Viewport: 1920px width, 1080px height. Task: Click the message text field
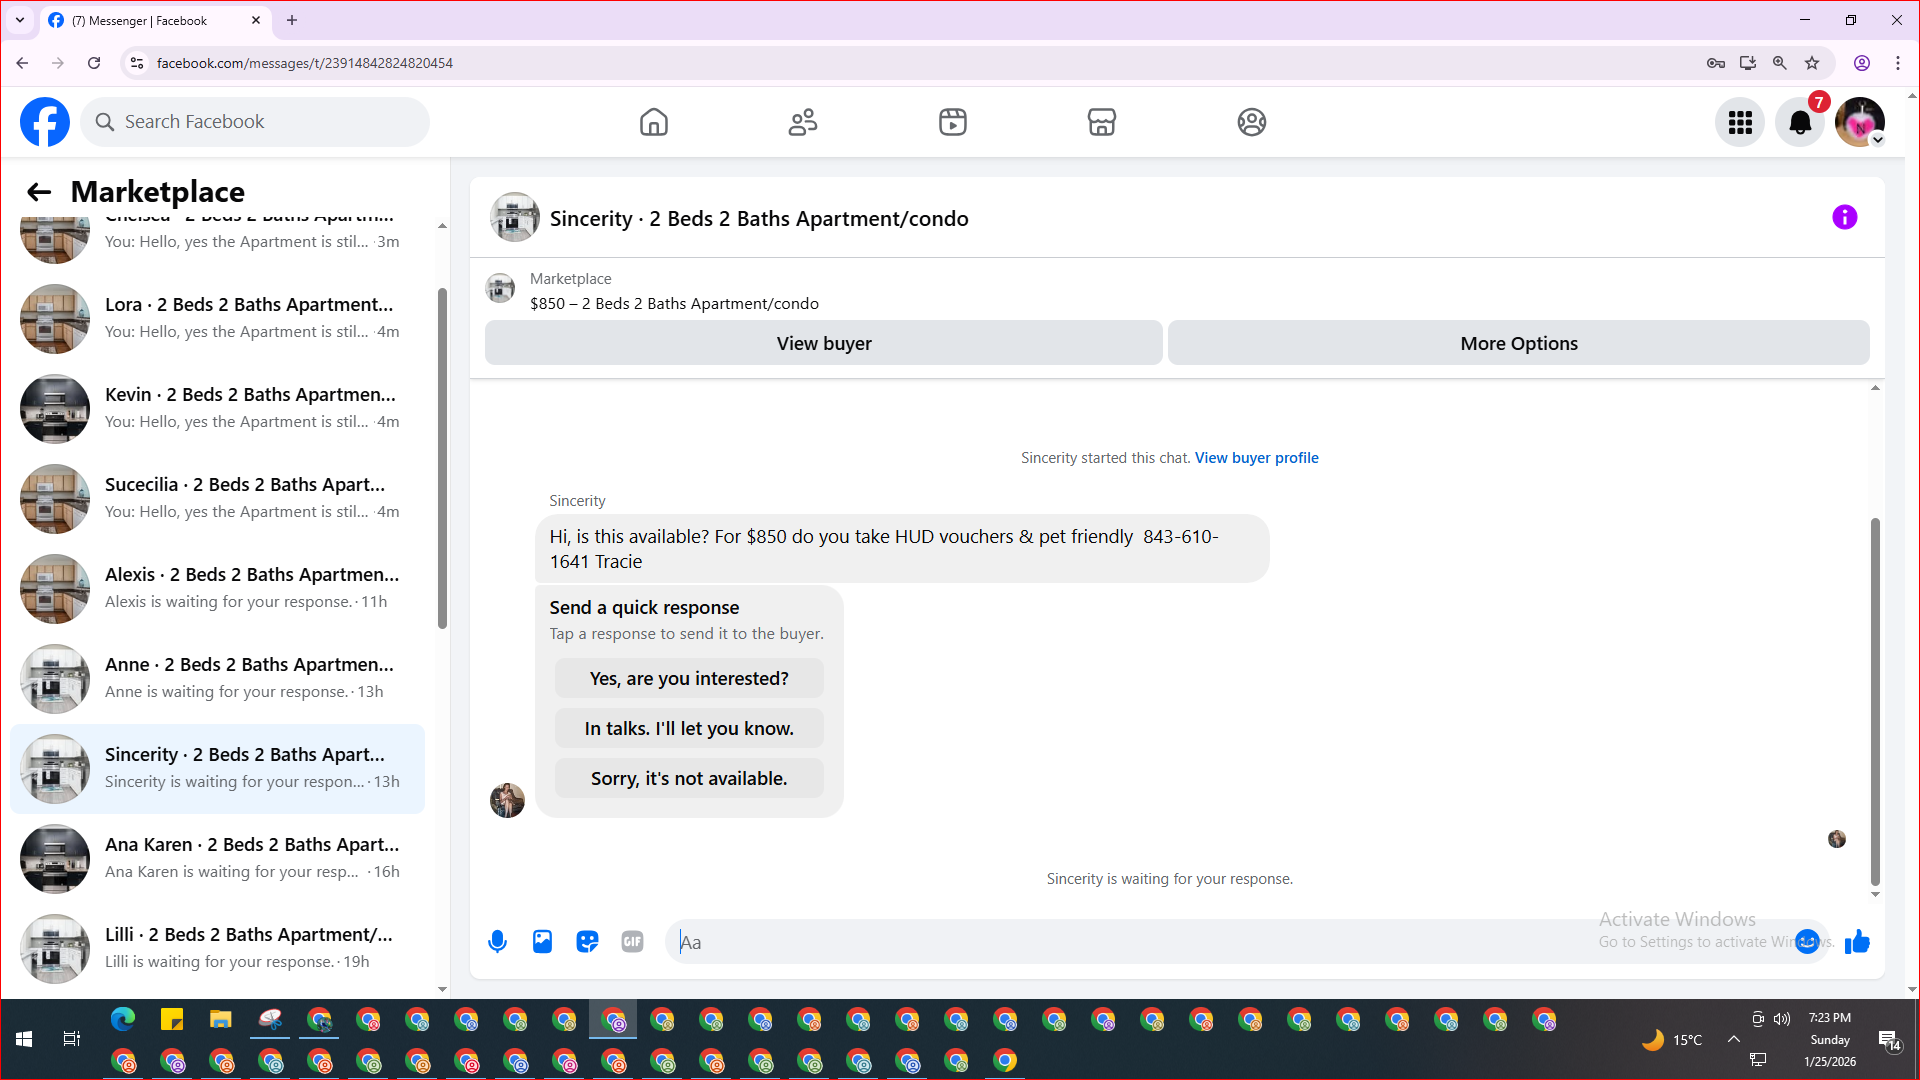click(x=1230, y=942)
